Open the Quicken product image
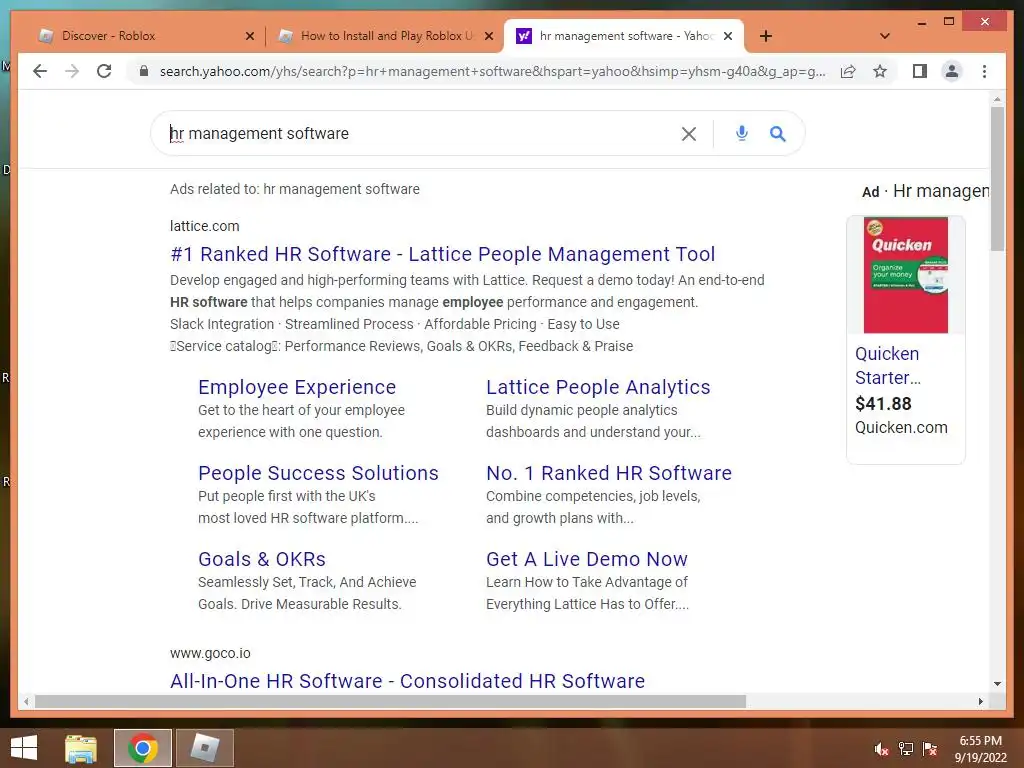 (906, 275)
